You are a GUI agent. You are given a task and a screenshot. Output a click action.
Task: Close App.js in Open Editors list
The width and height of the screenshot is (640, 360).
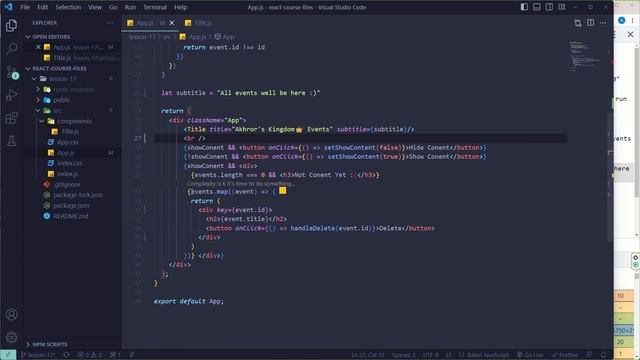click(x=38, y=47)
